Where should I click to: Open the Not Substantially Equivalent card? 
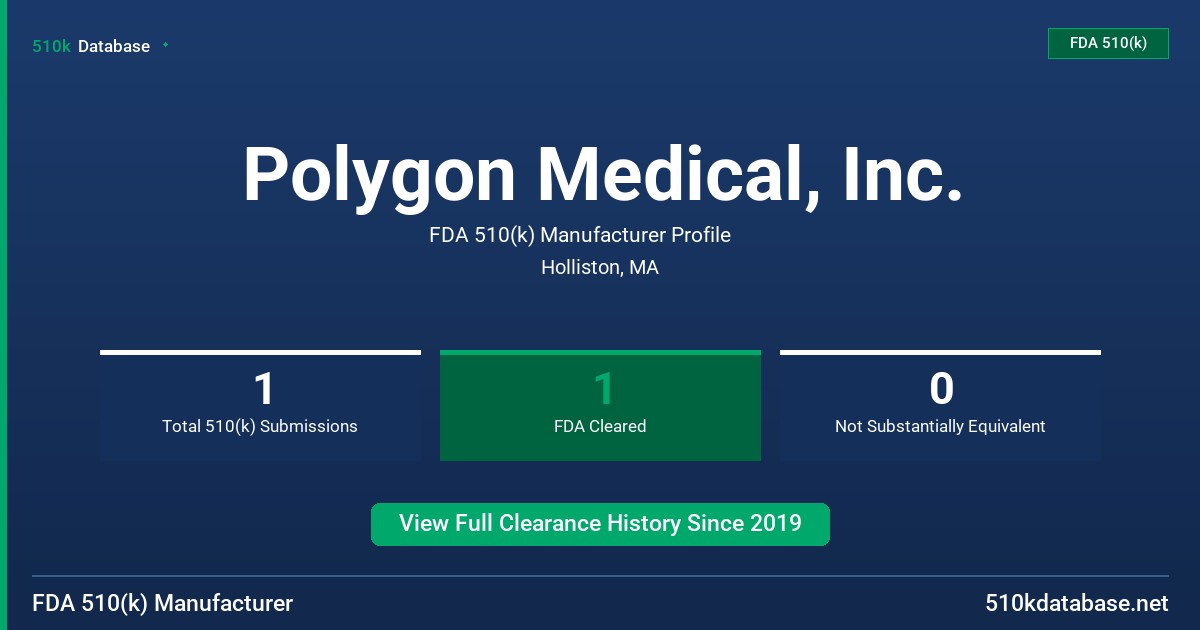940,405
